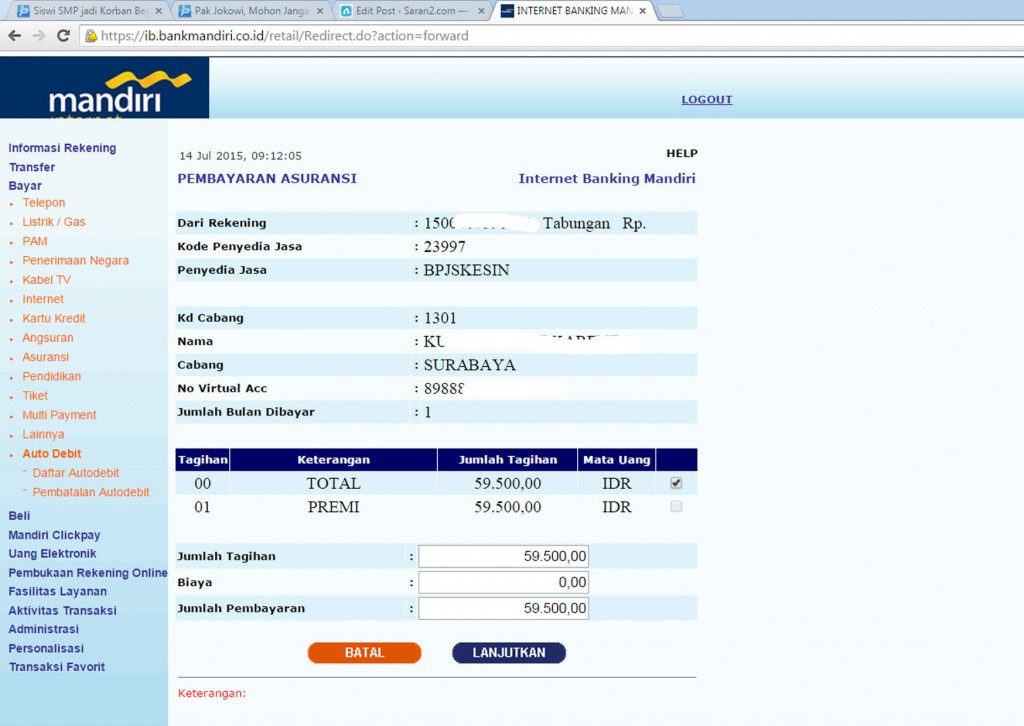The width and height of the screenshot is (1024, 726).
Task: Open Personalisasi menu
Action: coord(46,648)
